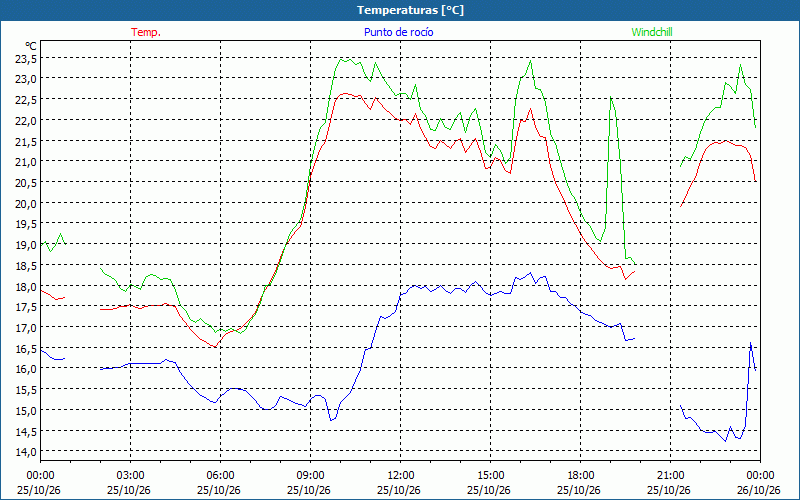This screenshot has width=800, height=500.
Task: Click the 17,5 y-axis value
Action: [x=26, y=307]
